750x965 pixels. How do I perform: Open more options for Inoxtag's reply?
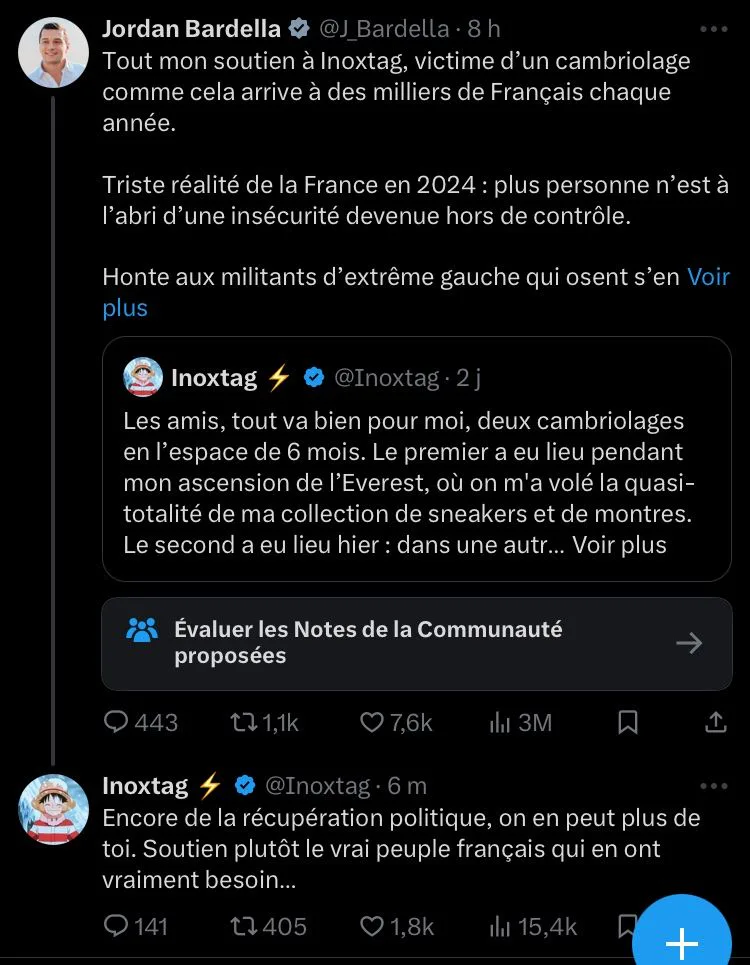(x=714, y=786)
